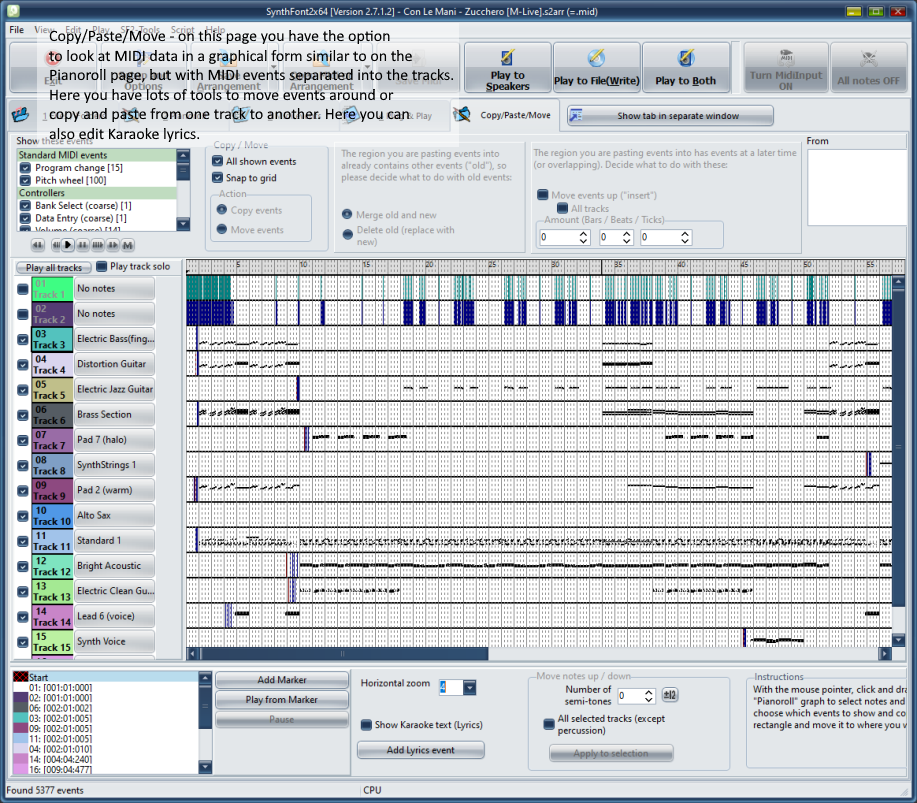Select the Move events radio button
Image resolution: width=917 pixels, height=803 pixels.
click(222, 229)
